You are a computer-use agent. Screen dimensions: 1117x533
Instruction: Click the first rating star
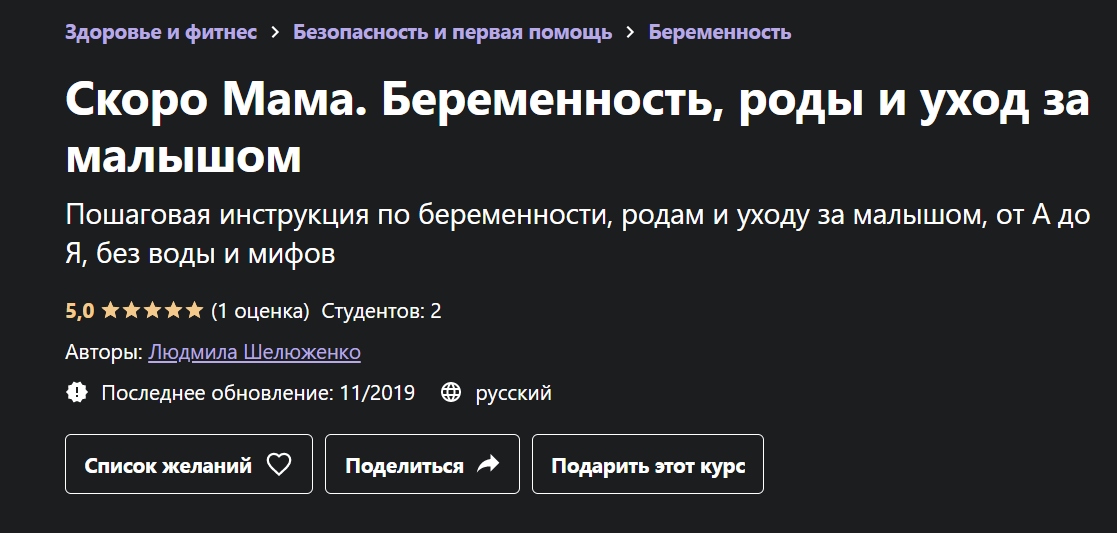coord(110,311)
